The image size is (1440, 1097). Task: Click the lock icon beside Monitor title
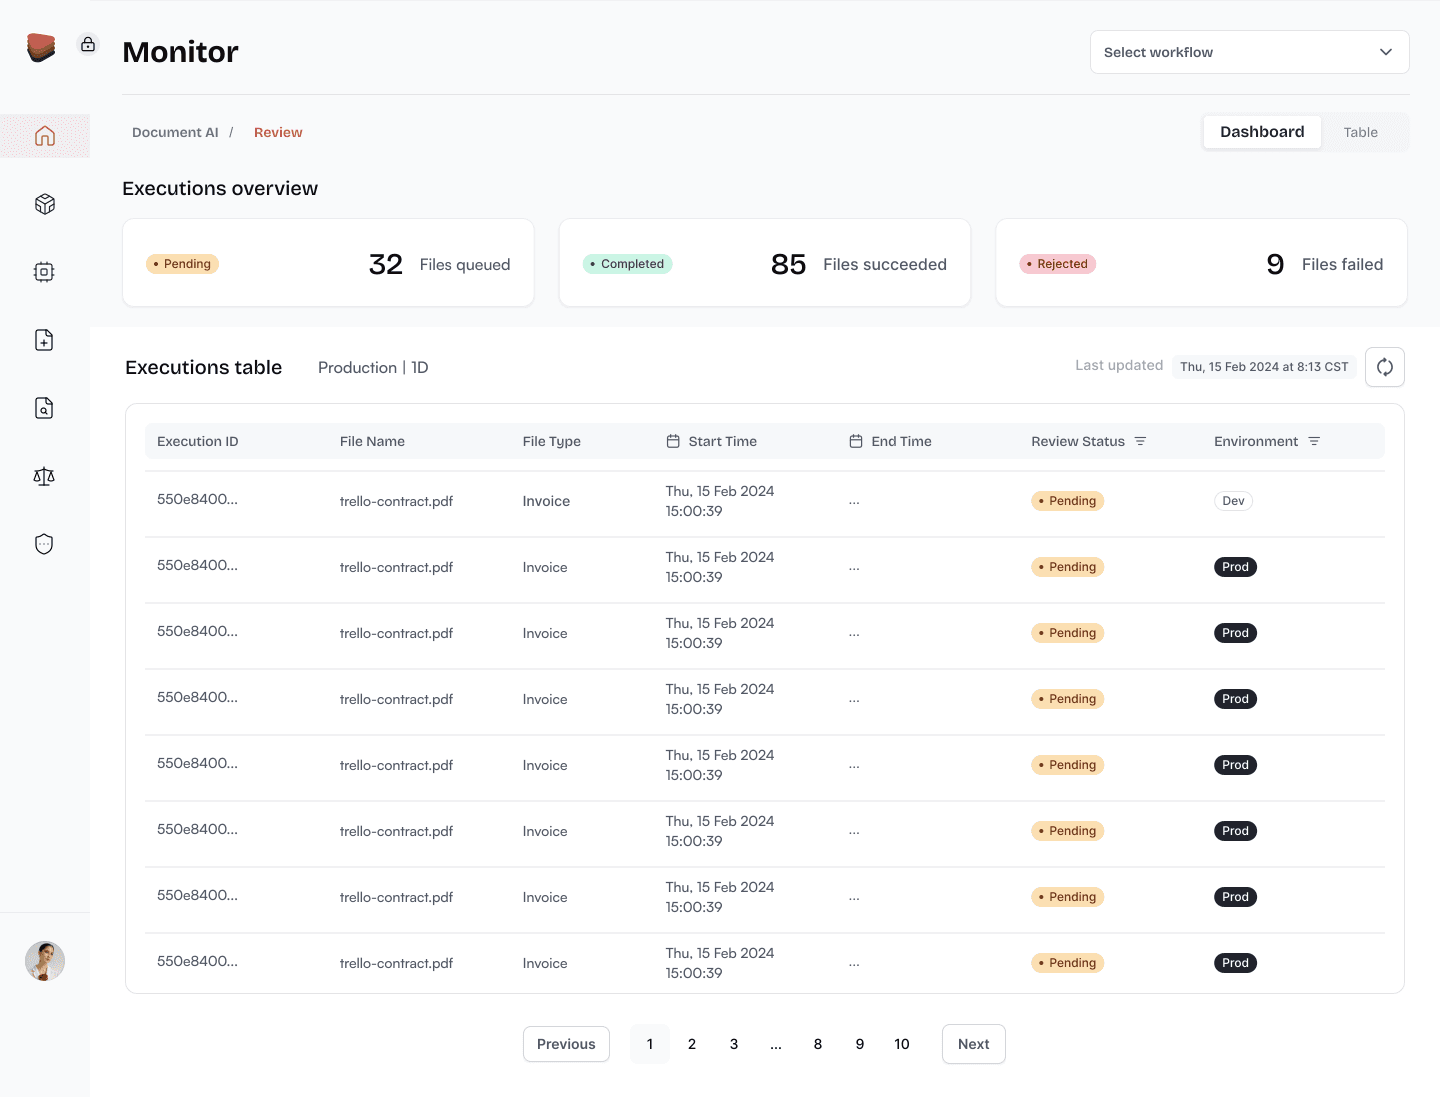pos(88,44)
